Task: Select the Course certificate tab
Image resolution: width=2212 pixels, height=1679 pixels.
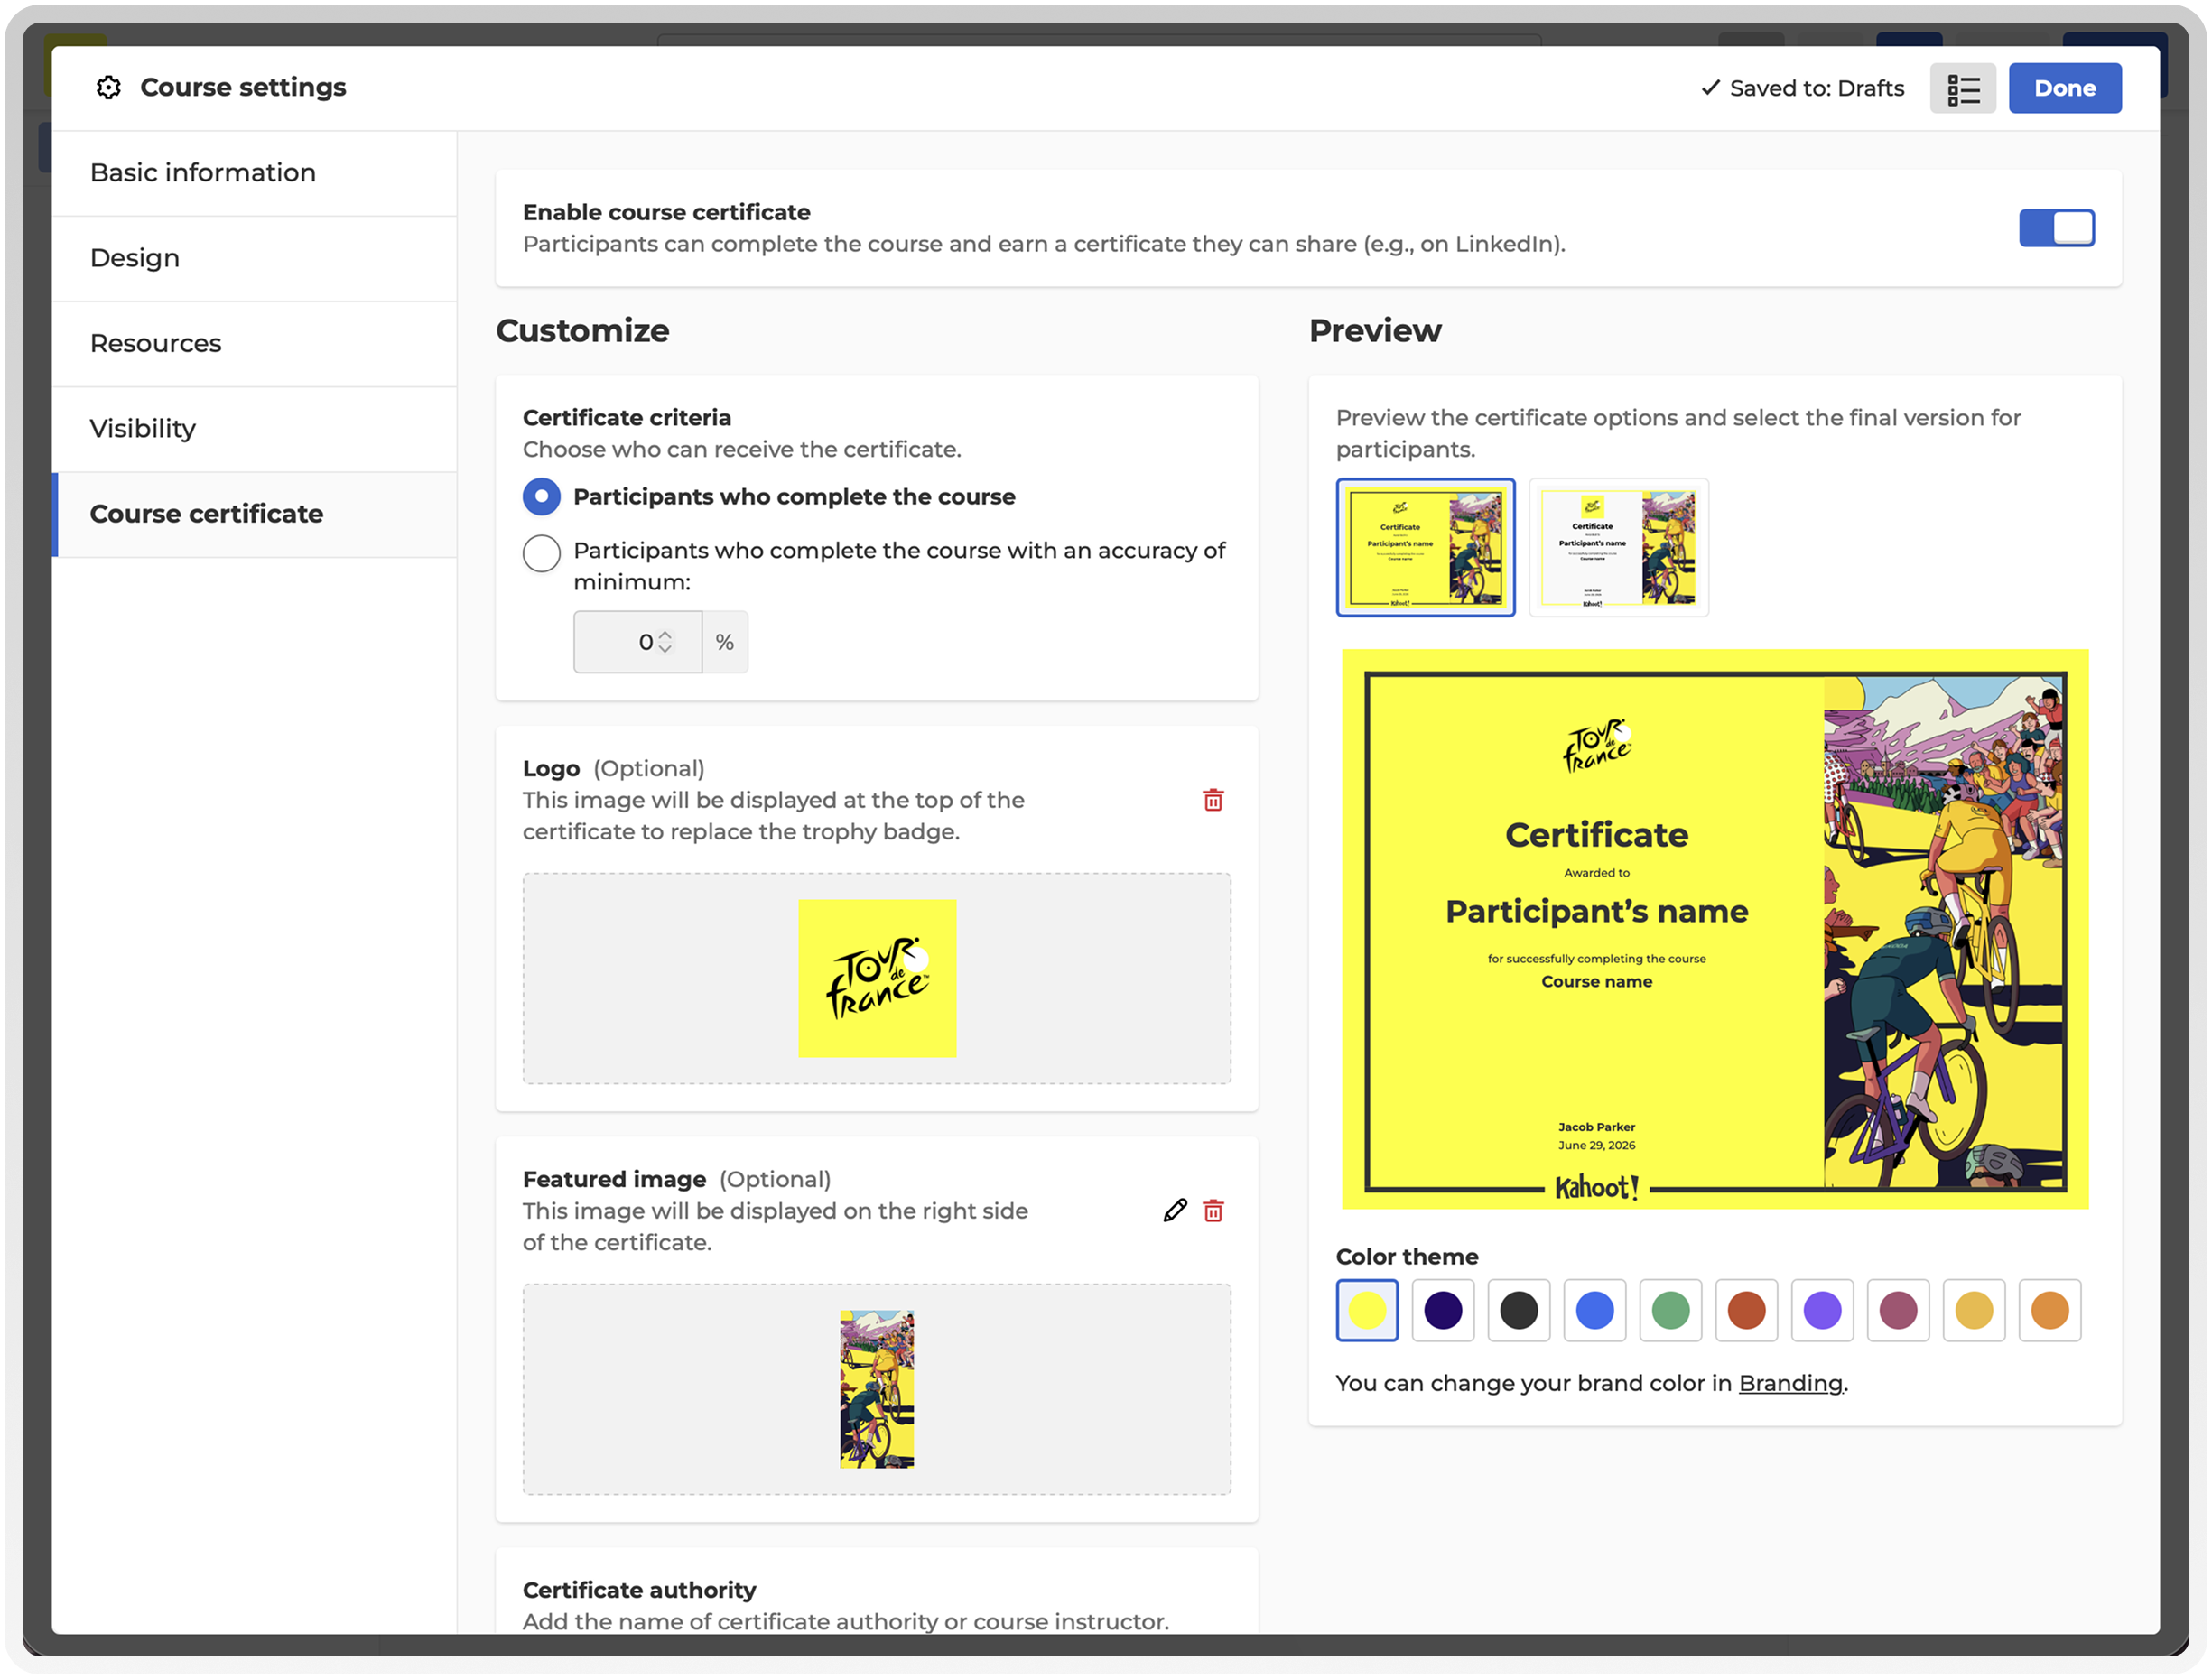Action: click(254, 514)
